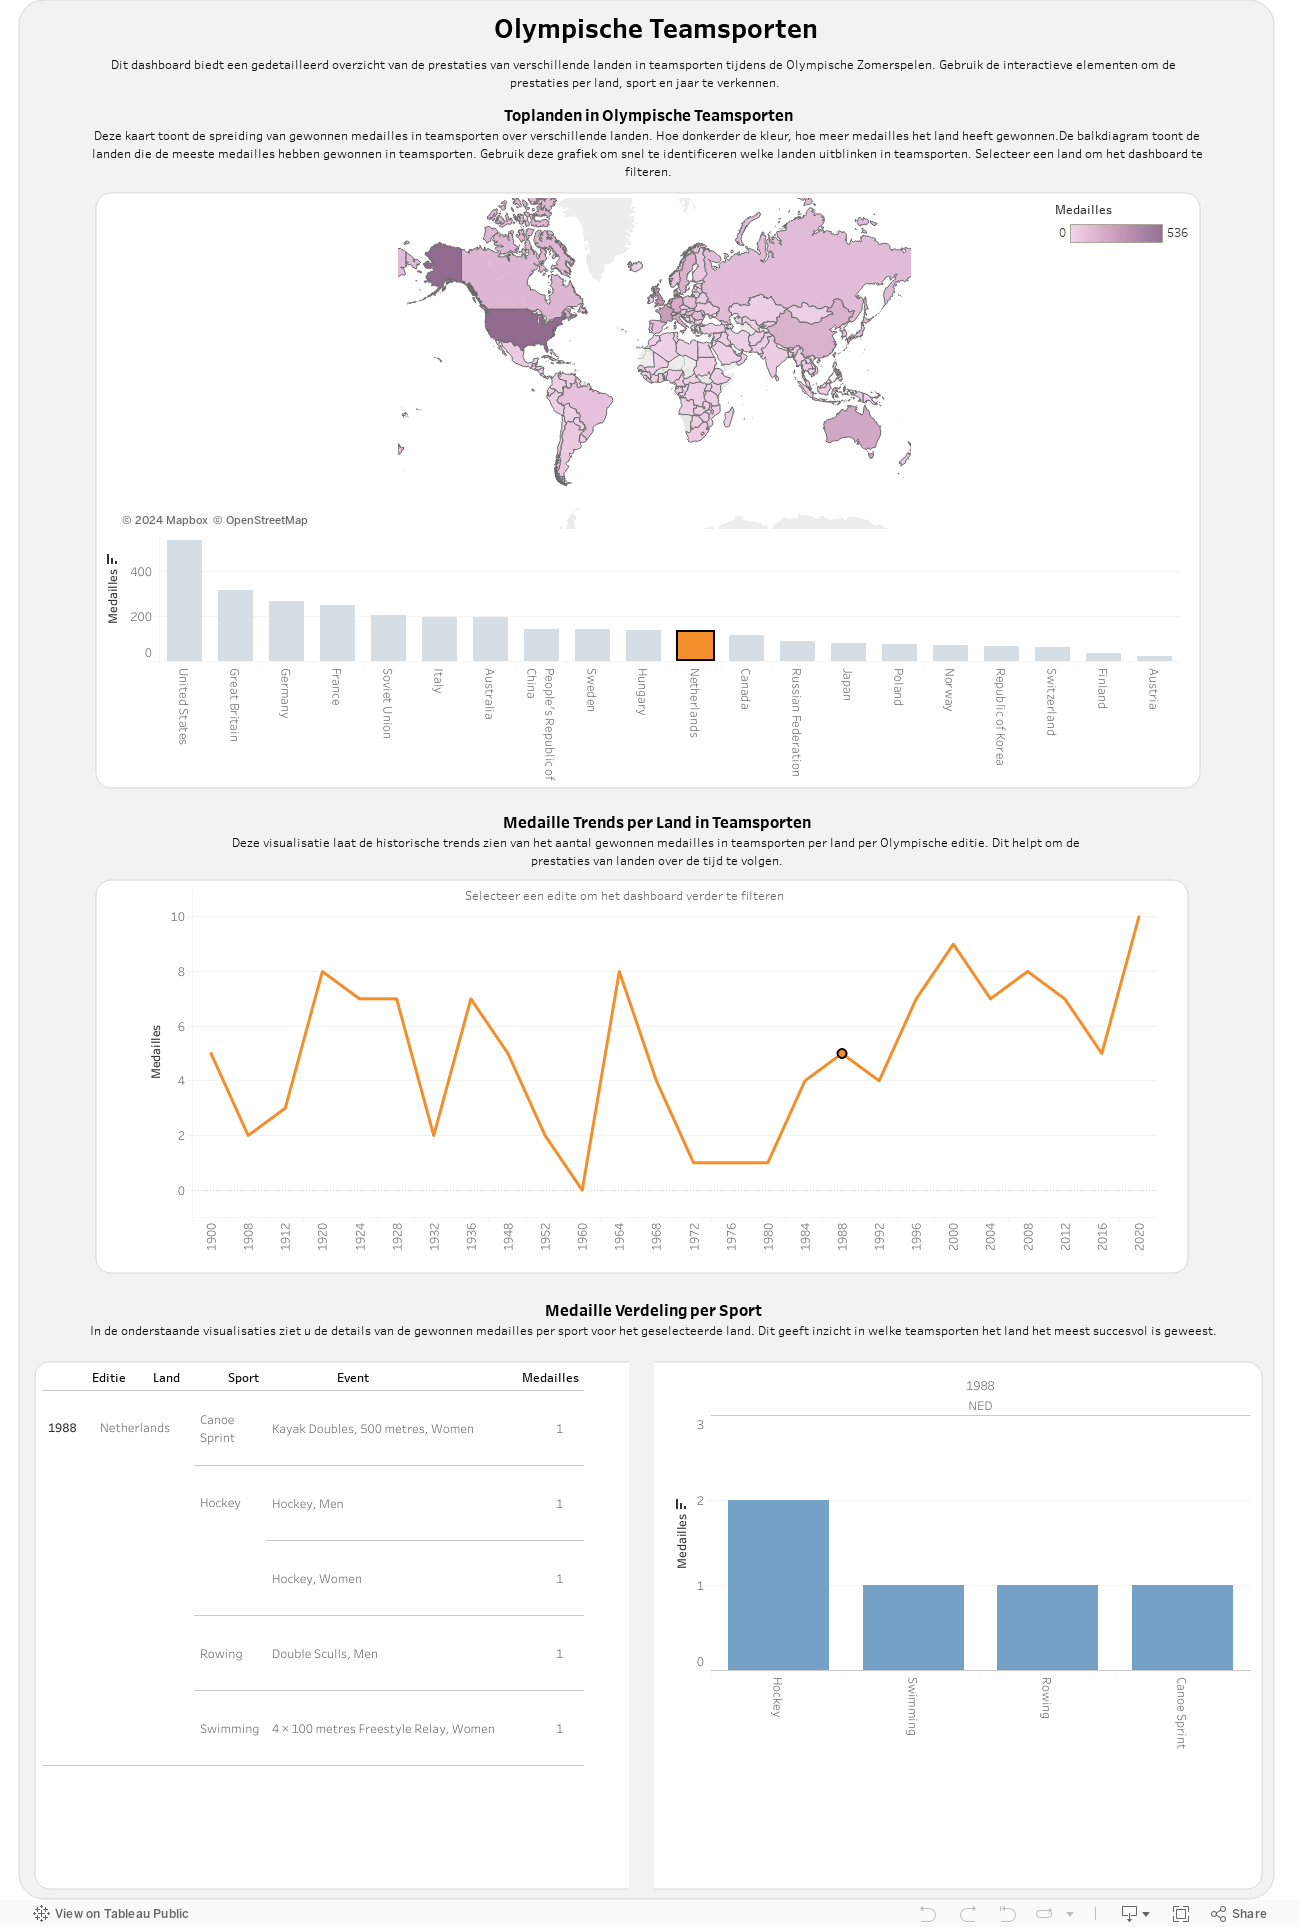Screen dimensions: 1300x1927
Task: Select the Rowing bar in sport chart
Action: click(1047, 1627)
